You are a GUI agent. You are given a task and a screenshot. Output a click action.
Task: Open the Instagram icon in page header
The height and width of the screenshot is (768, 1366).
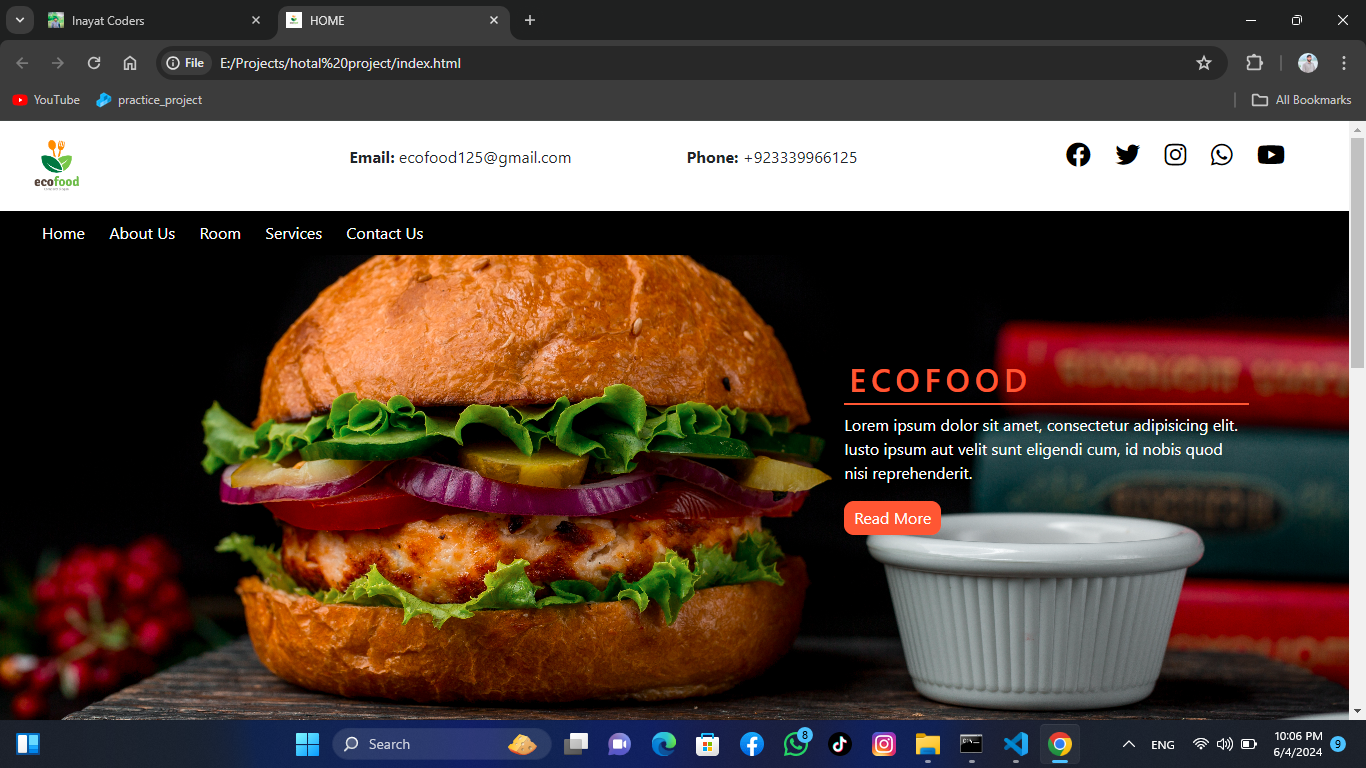1175,155
